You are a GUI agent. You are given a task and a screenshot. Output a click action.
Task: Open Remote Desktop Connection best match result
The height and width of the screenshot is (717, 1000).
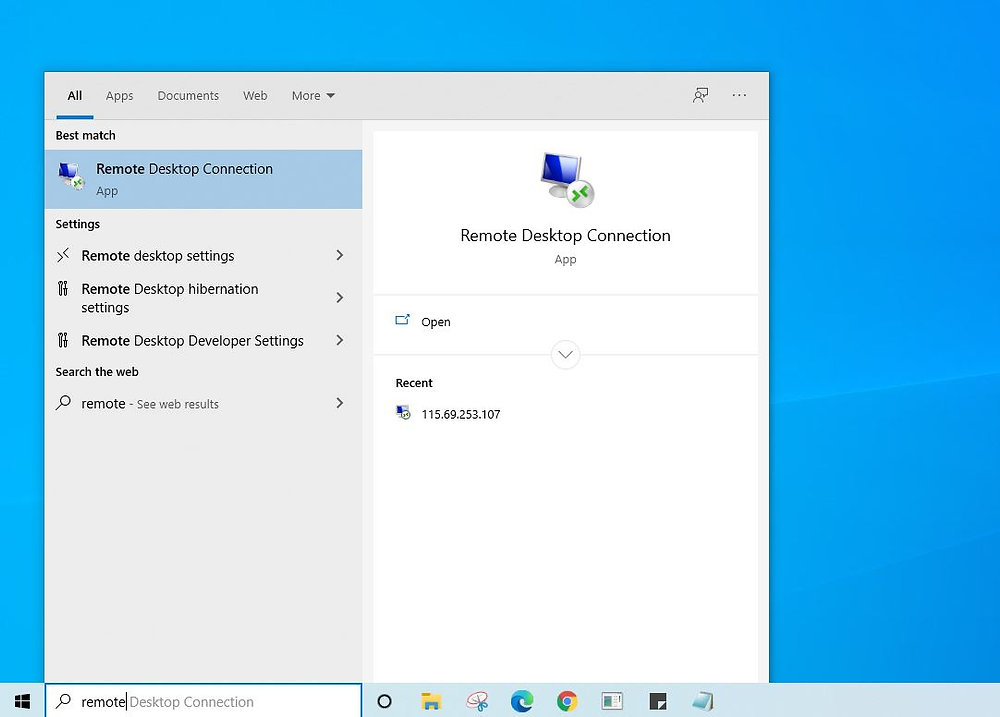(x=203, y=179)
